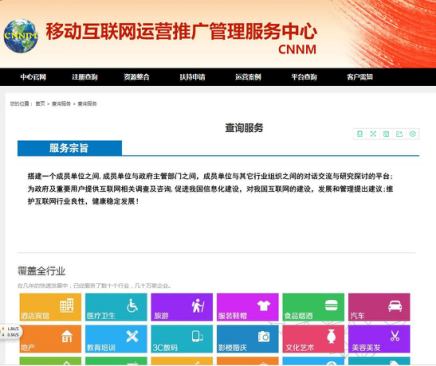This screenshot has width=436, height=366.
Task: Open the 3C数码 phone tile
Action: coord(182,339)
